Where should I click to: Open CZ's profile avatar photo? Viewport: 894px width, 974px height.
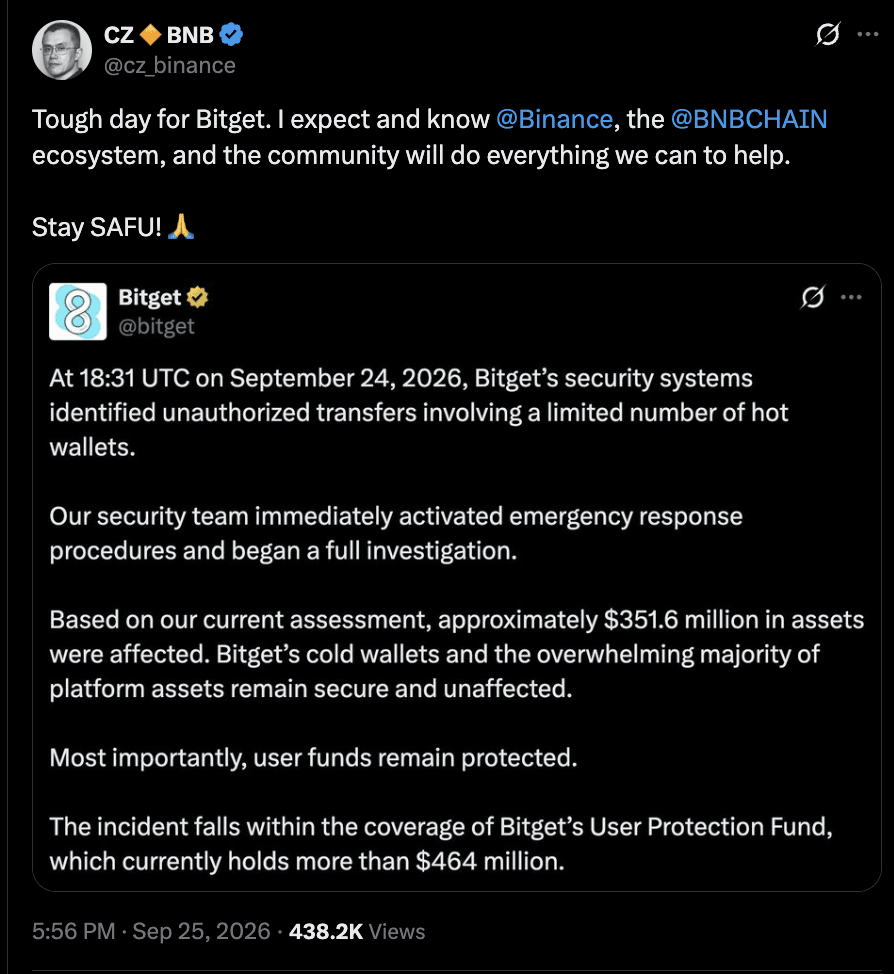(62, 50)
